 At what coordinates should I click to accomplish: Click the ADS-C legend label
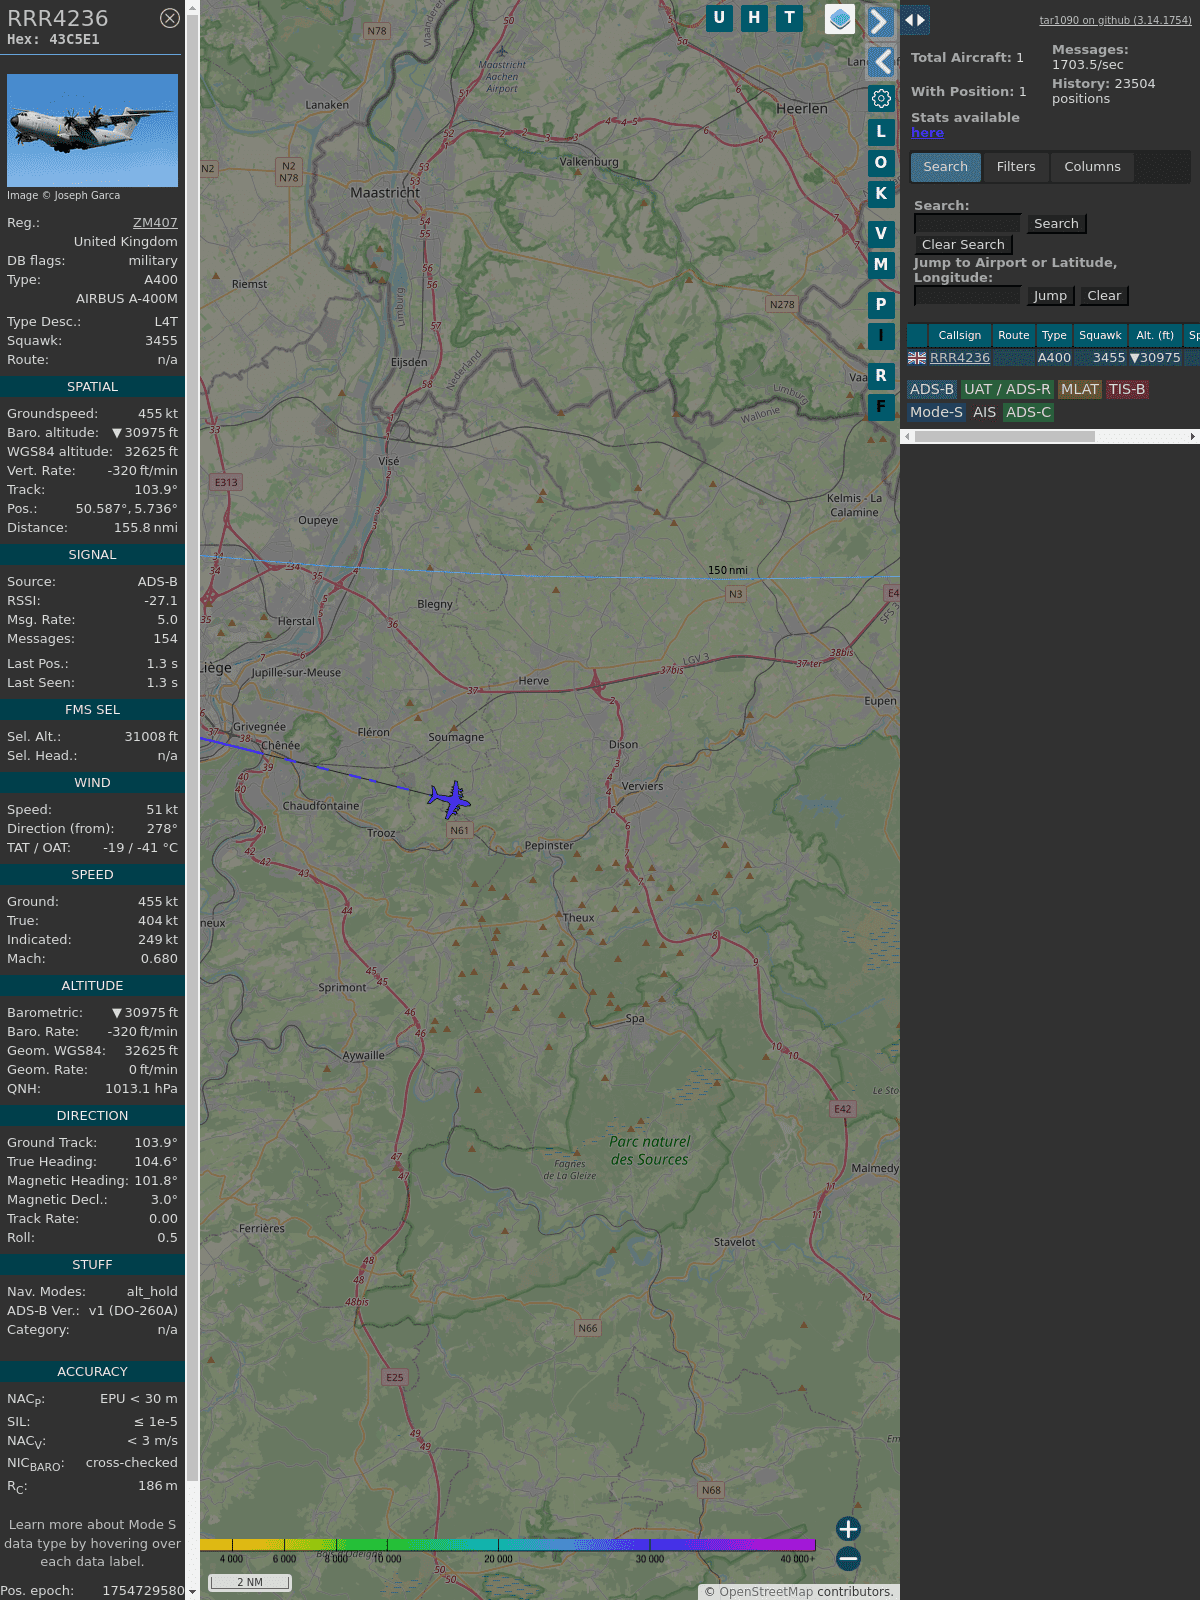coord(1029,412)
